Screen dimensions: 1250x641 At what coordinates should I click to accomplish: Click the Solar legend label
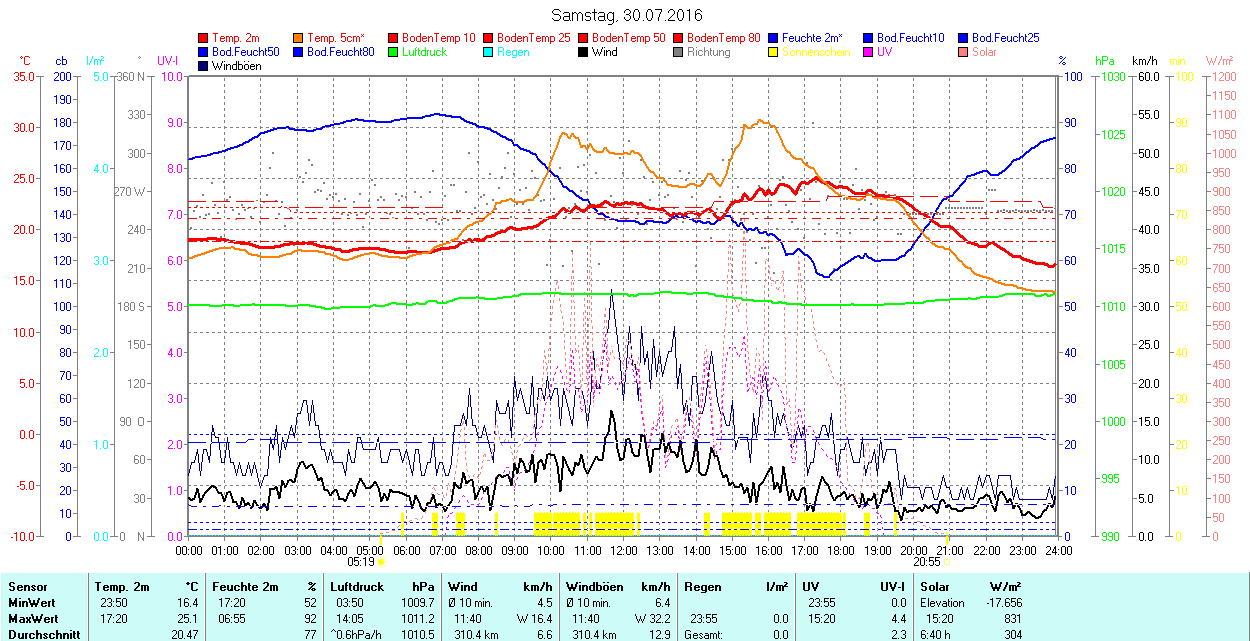tap(985, 52)
